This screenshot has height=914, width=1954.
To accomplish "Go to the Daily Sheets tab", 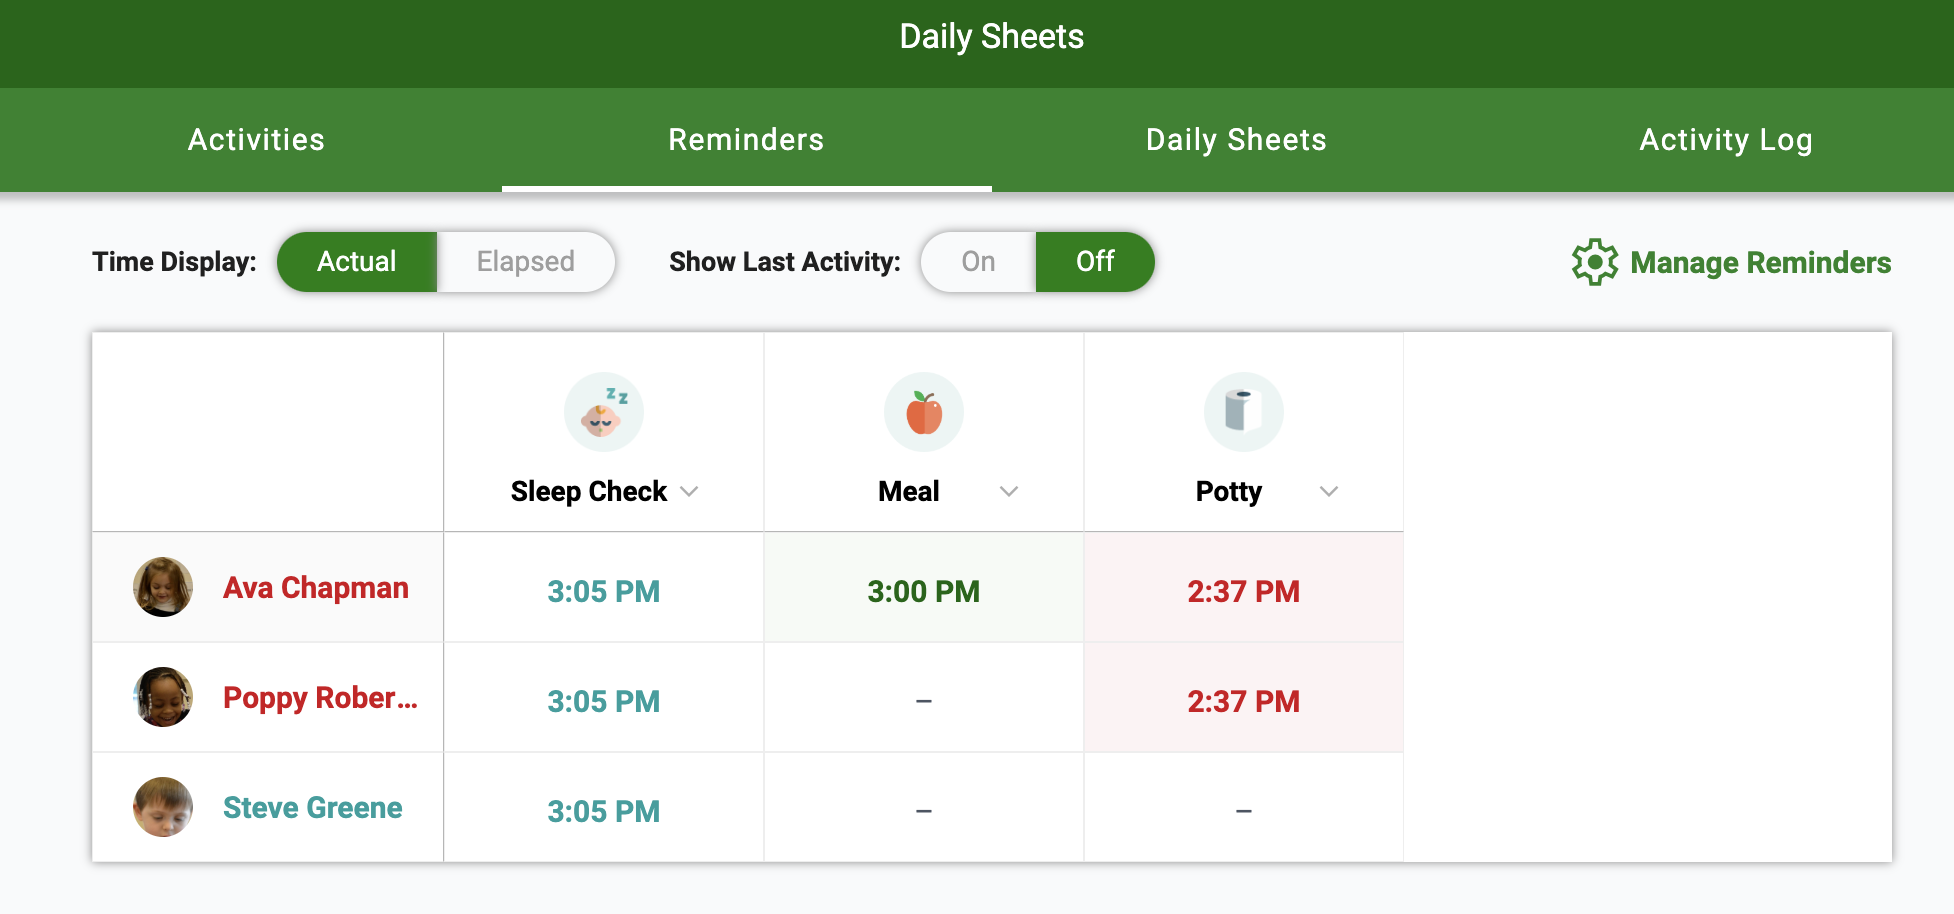I will pyautogui.click(x=1236, y=140).
